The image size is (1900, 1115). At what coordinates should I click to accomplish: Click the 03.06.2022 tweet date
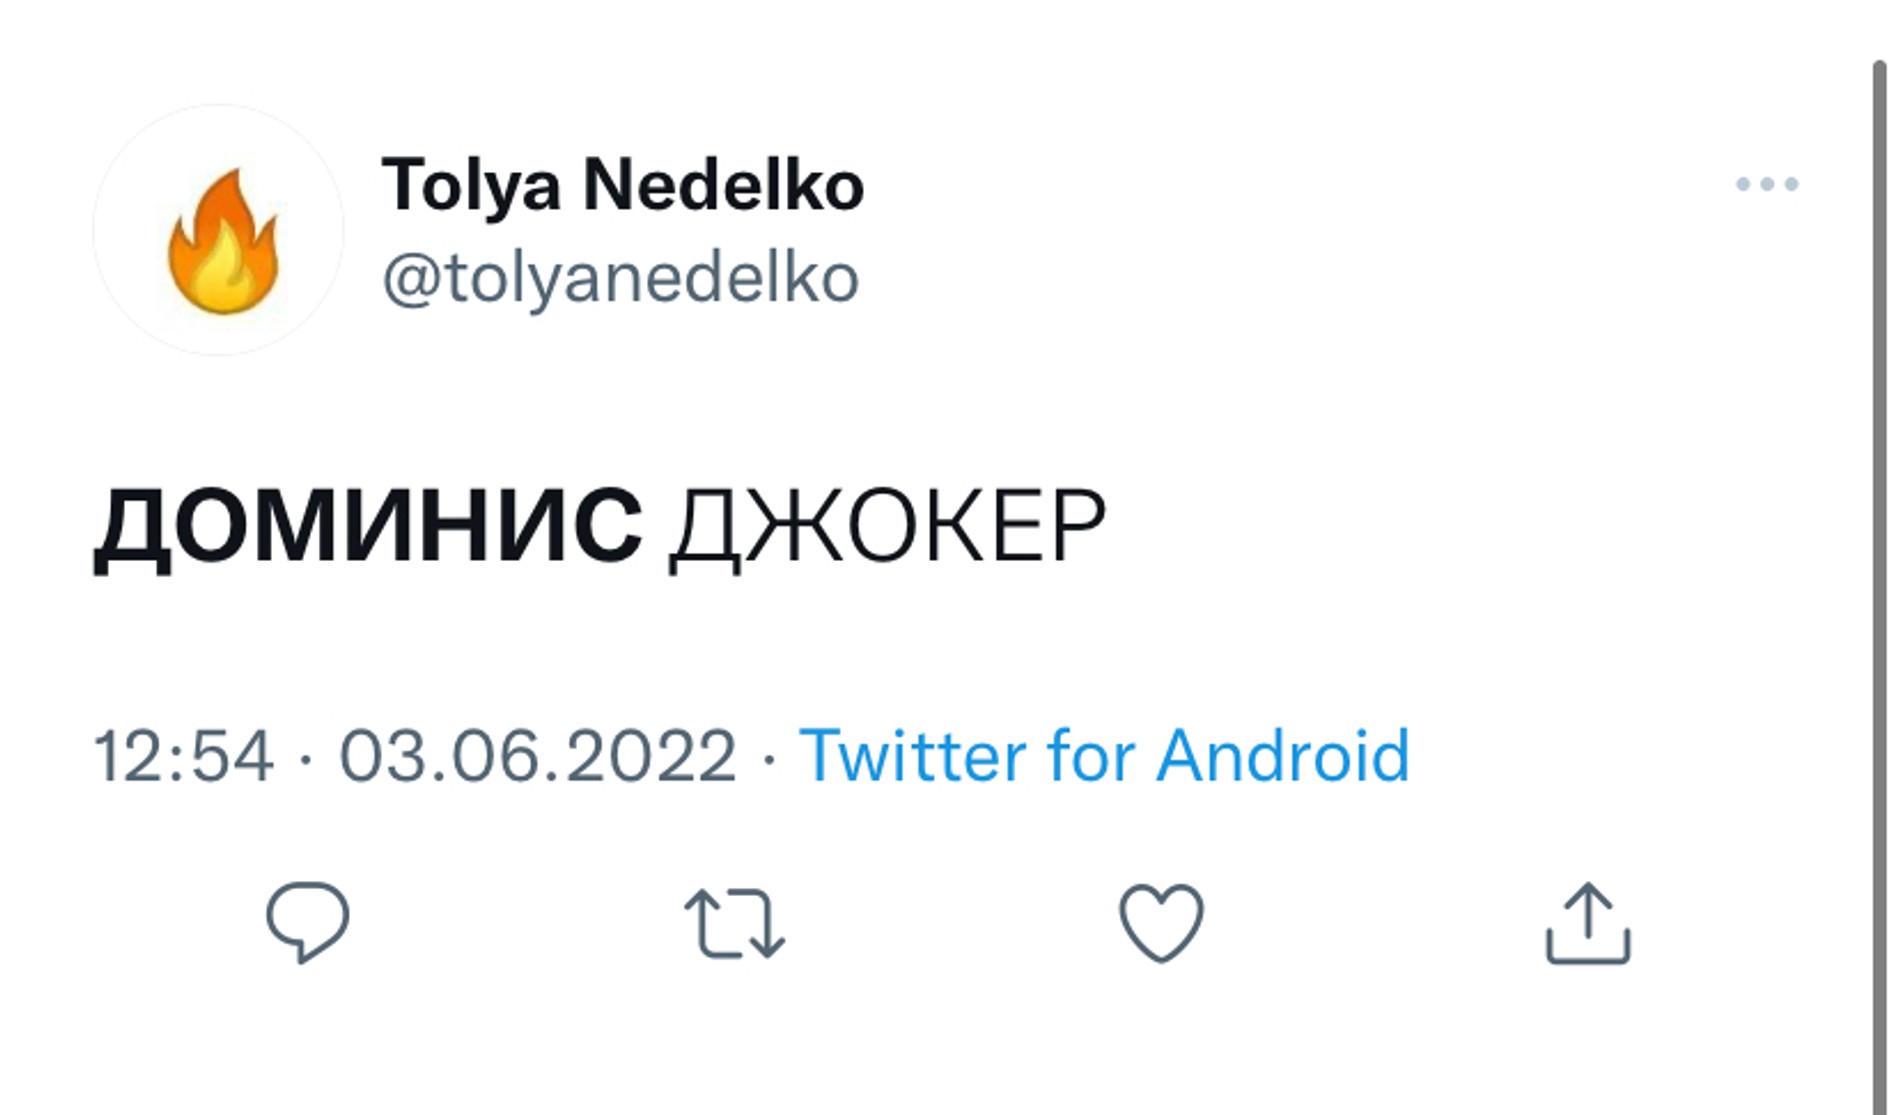[538, 755]
